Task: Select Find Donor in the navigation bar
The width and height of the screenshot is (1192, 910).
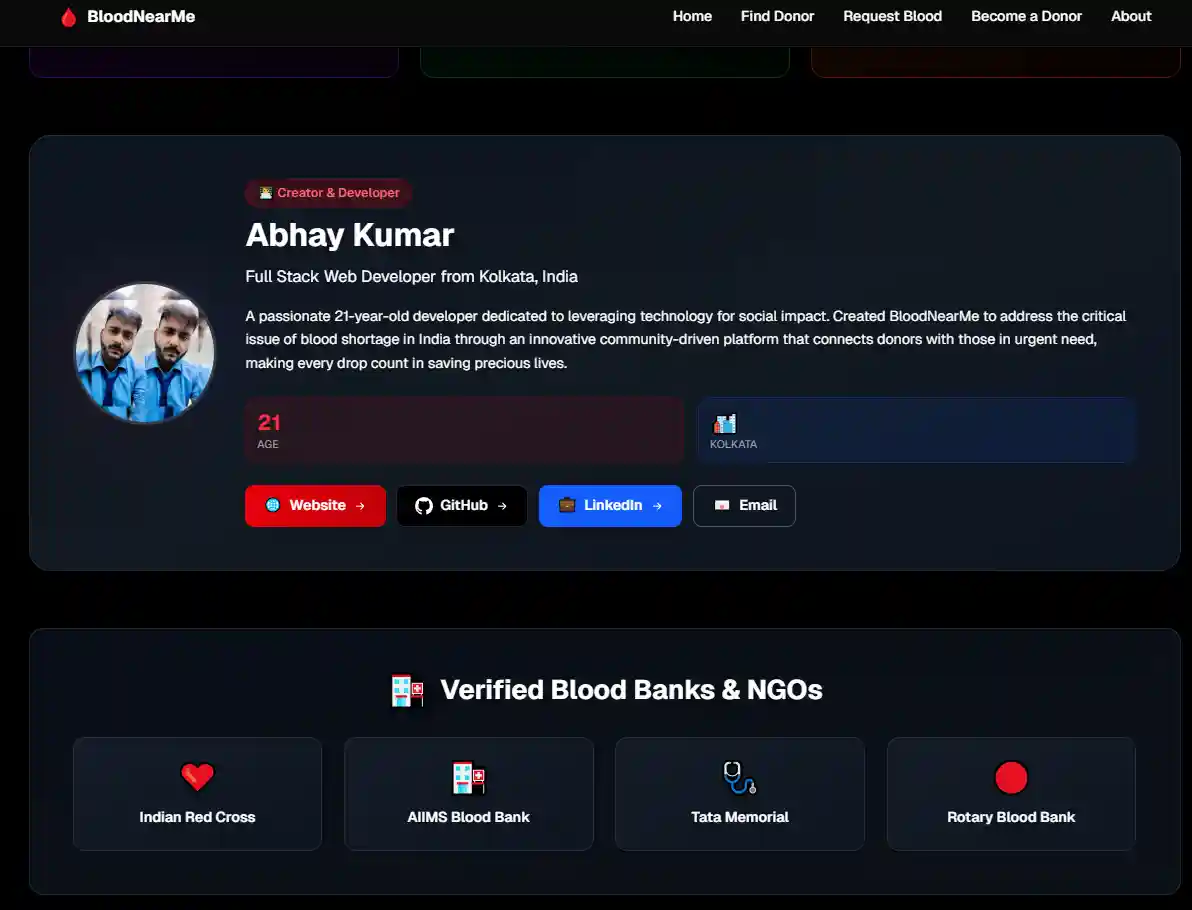Action: [x=778, y=16]
